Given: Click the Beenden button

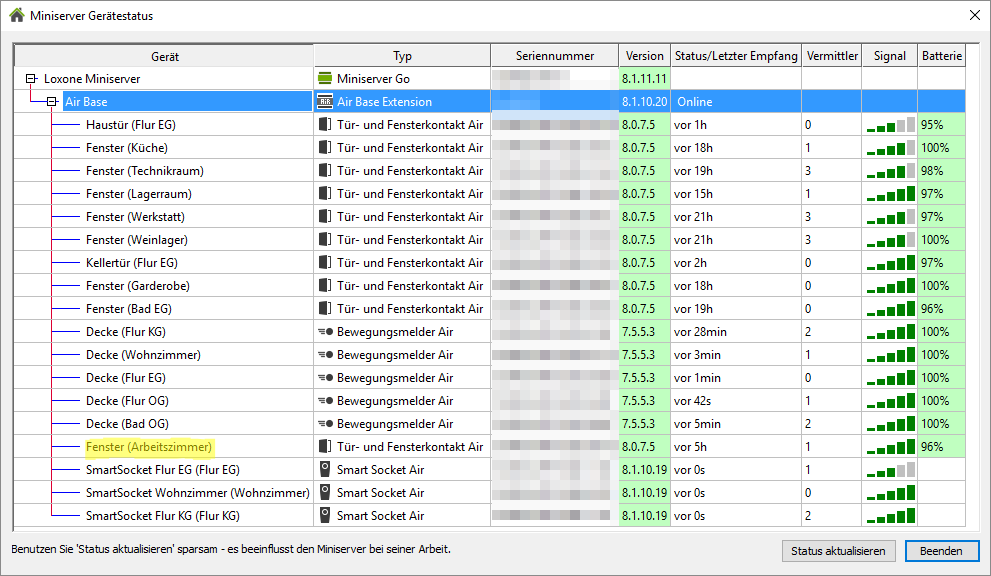Looking at the screenshot, I should 941,551.
